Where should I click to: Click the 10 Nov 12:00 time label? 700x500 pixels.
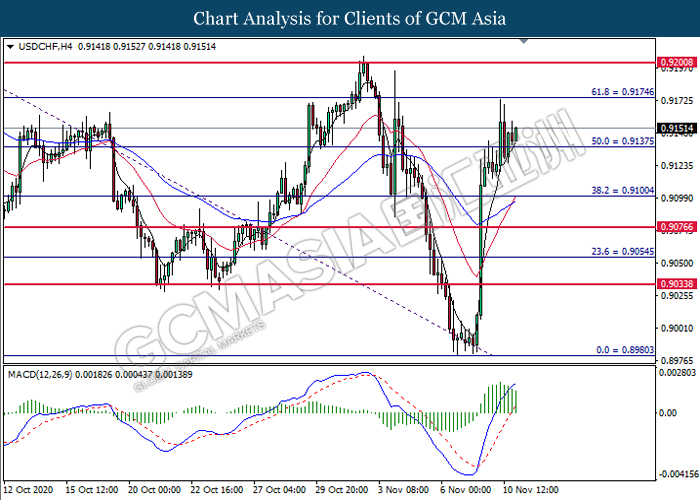click(531, 490)
